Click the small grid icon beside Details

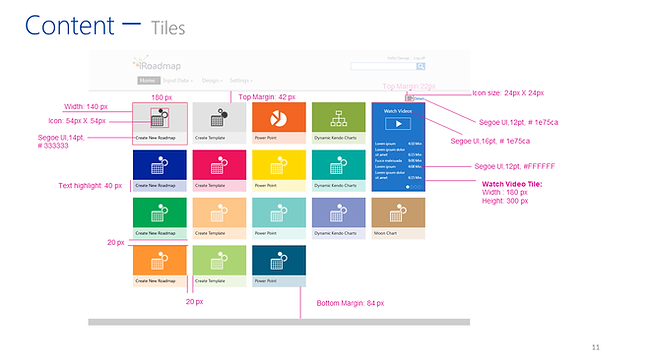pos(409,98)
